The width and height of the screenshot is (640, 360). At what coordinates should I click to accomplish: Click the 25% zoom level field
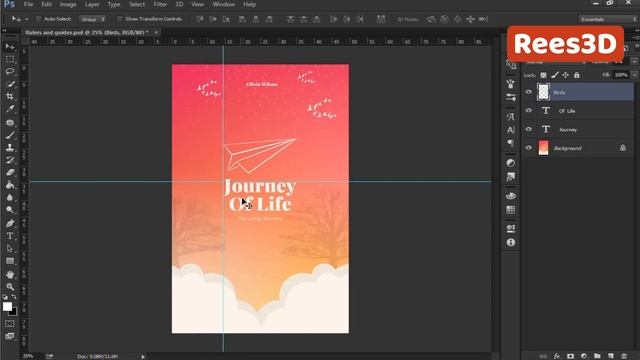pyautogui.click(x=28, y=357)
